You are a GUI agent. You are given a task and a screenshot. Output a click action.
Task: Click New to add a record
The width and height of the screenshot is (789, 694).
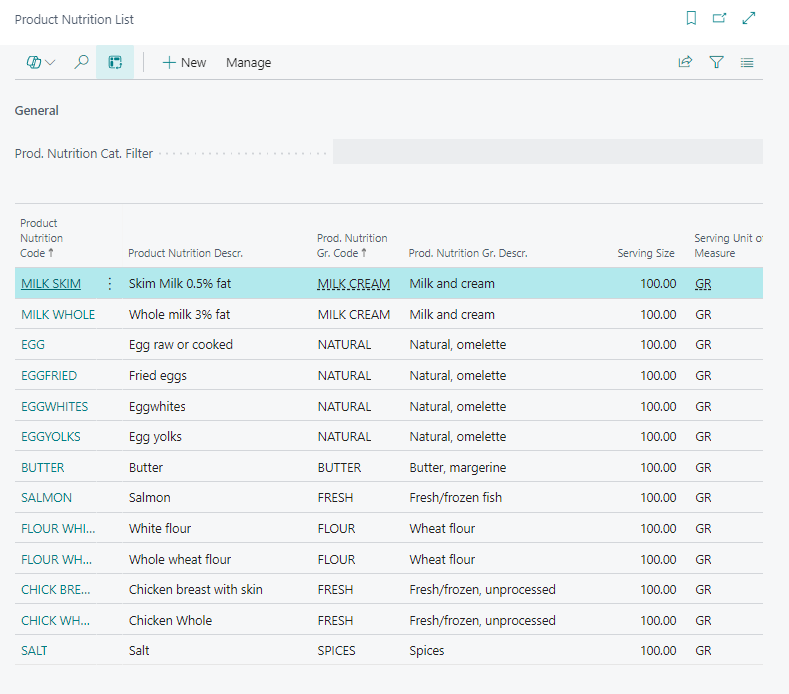[184, 62]
